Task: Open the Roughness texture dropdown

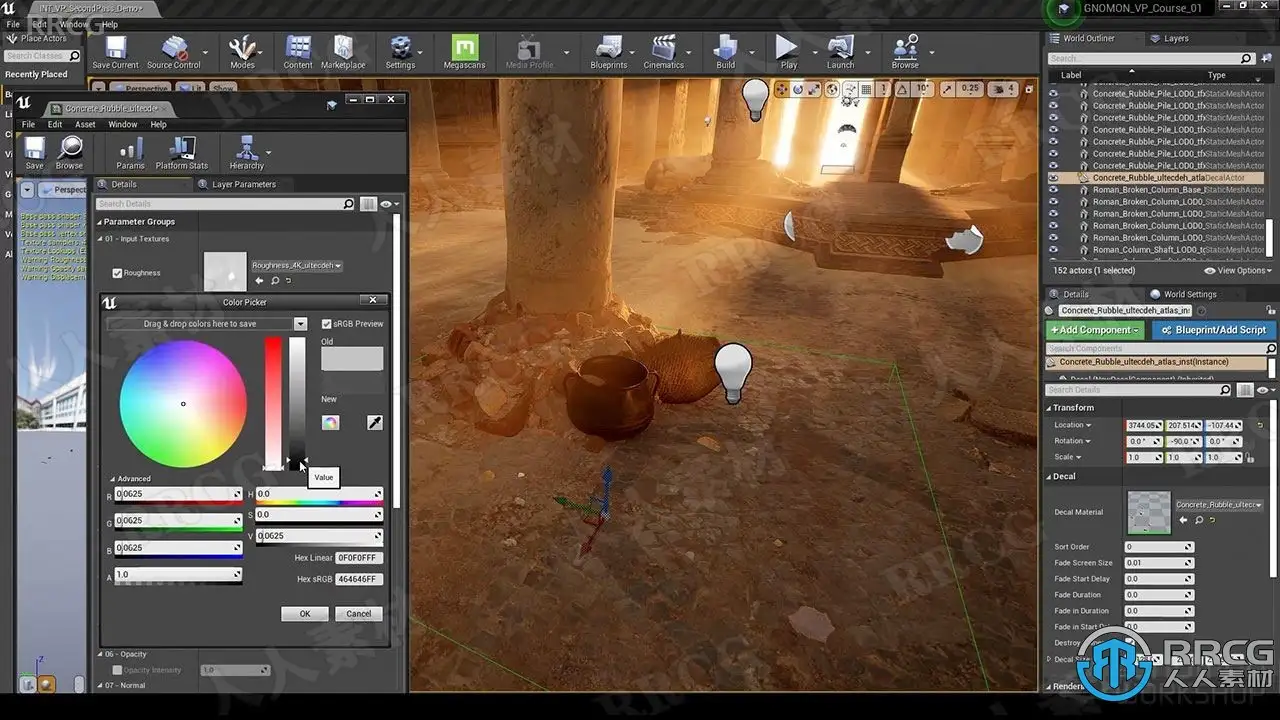Action: coord(297,266)
